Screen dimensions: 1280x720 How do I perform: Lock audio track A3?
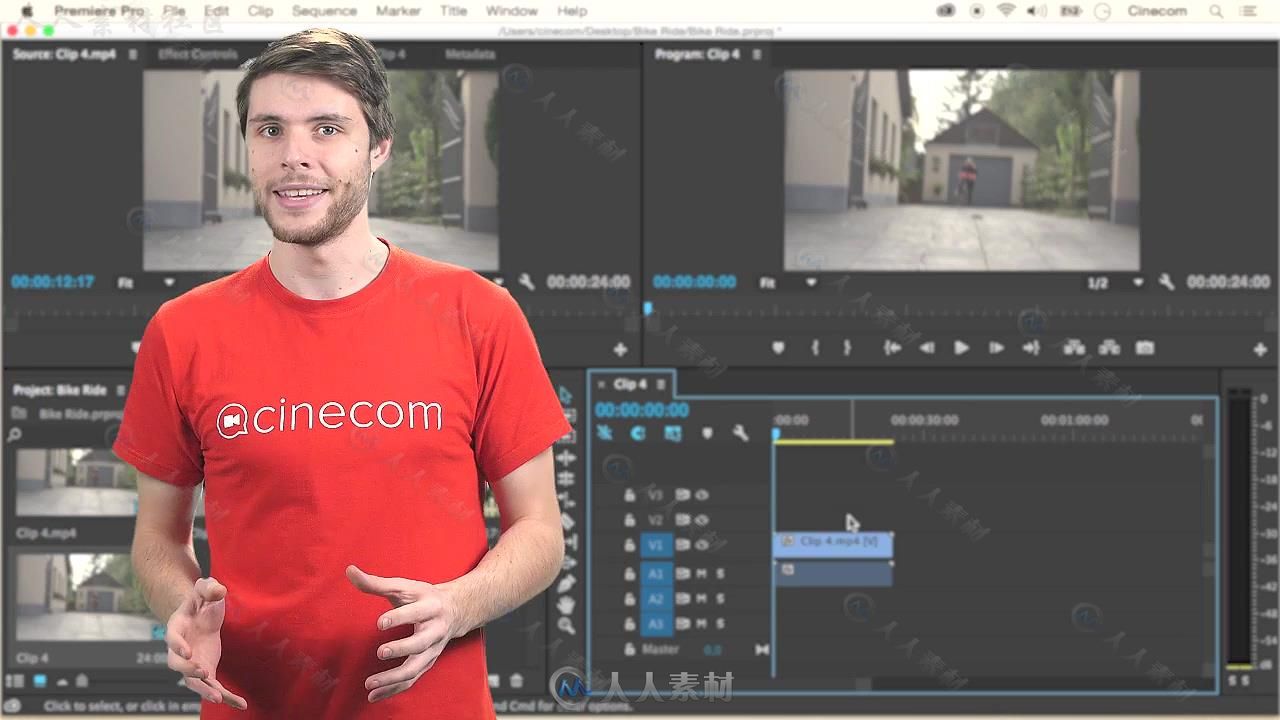[629, 624]
